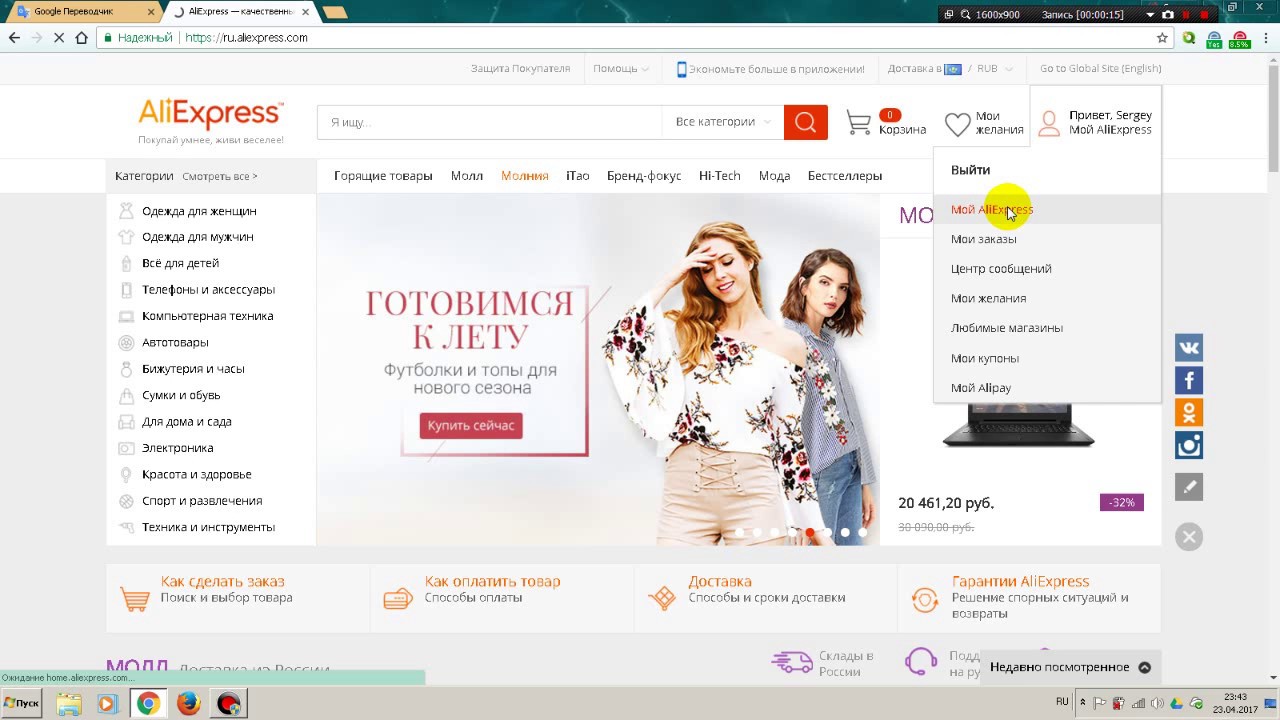
Task: Select the active orange banner slide dot
Action: point(810,532)
